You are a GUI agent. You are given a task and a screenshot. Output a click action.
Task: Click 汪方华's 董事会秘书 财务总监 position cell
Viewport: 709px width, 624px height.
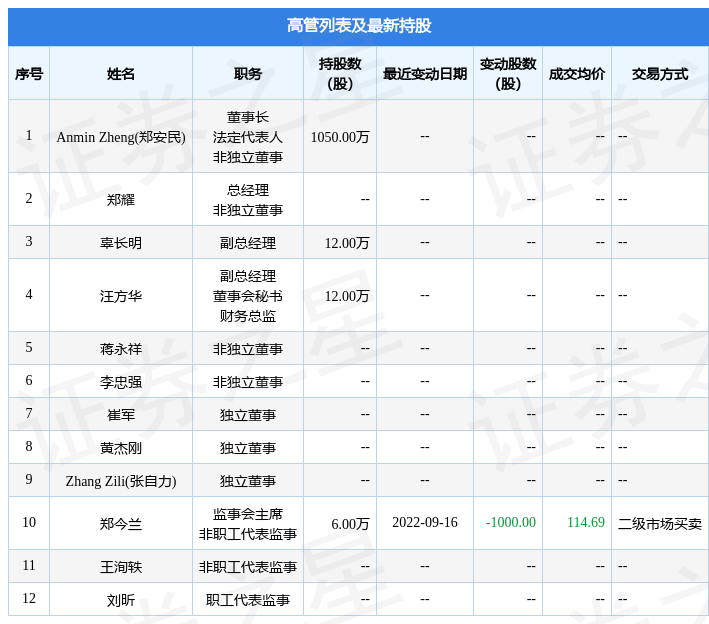click(x=248, y=296)
